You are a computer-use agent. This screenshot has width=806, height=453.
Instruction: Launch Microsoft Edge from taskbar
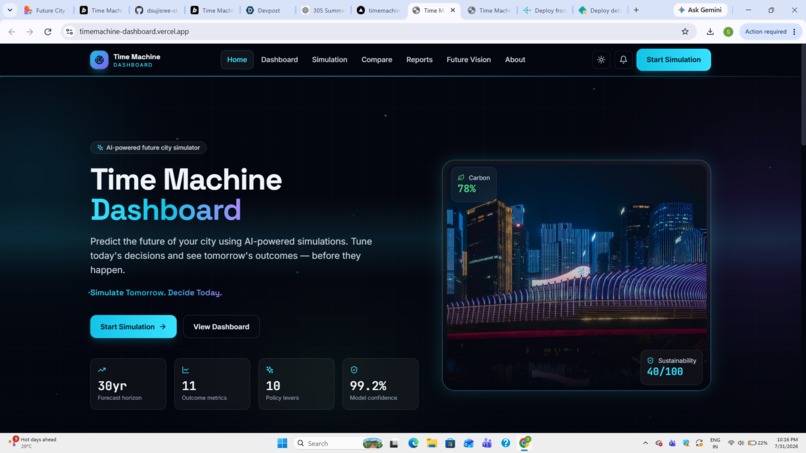[x=413, y=443]
